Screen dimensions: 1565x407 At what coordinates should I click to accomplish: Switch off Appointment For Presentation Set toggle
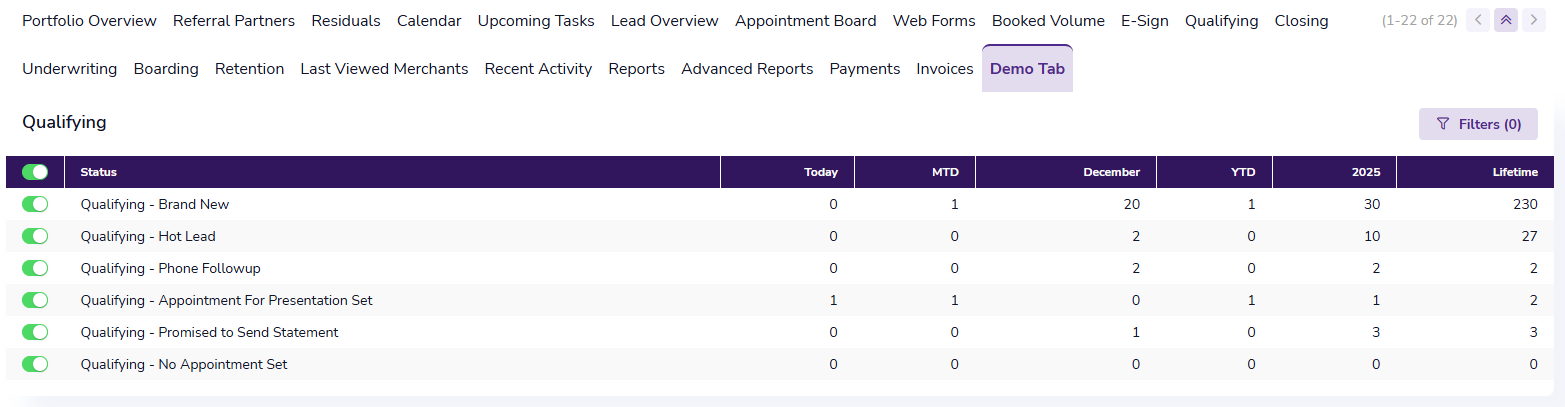[x=35, y=300]
